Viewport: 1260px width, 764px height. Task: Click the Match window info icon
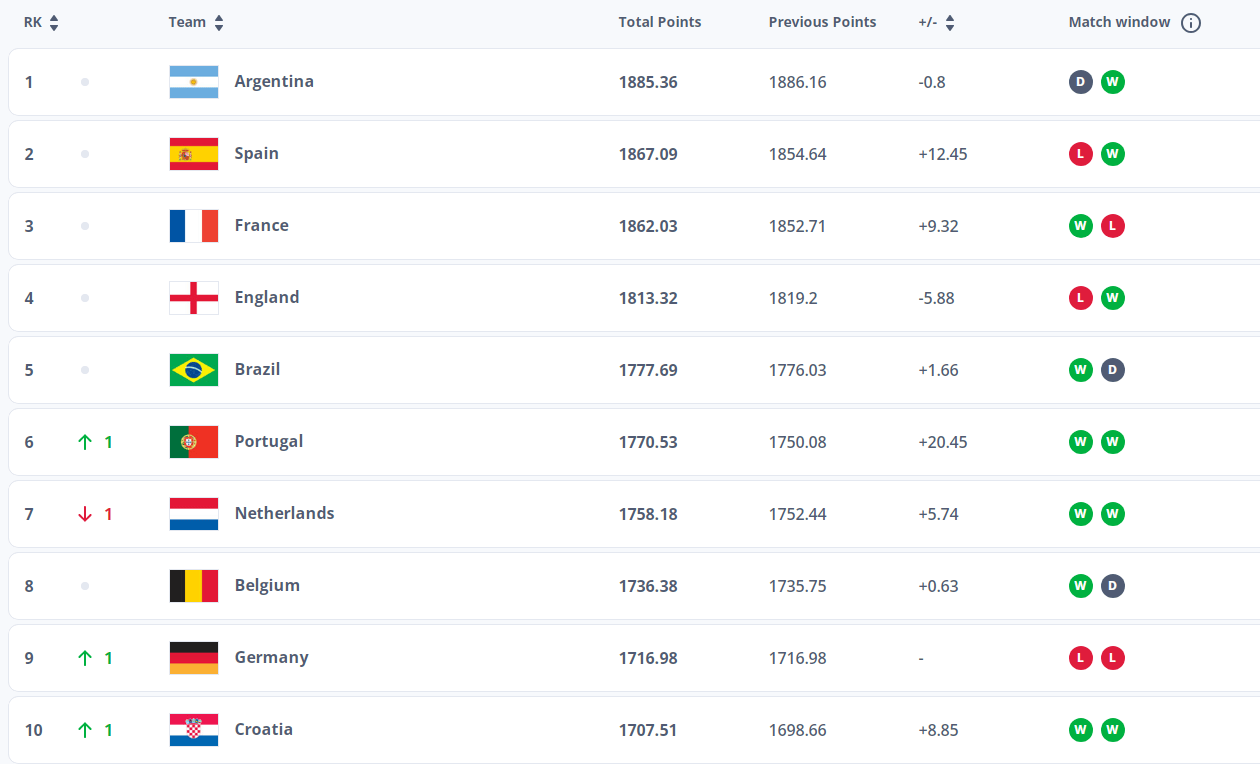pyautogui.click(x=1190, y=23)
